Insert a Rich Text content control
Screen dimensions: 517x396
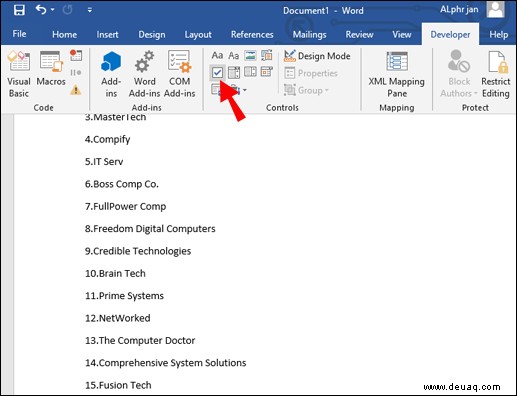click(217, 55)
